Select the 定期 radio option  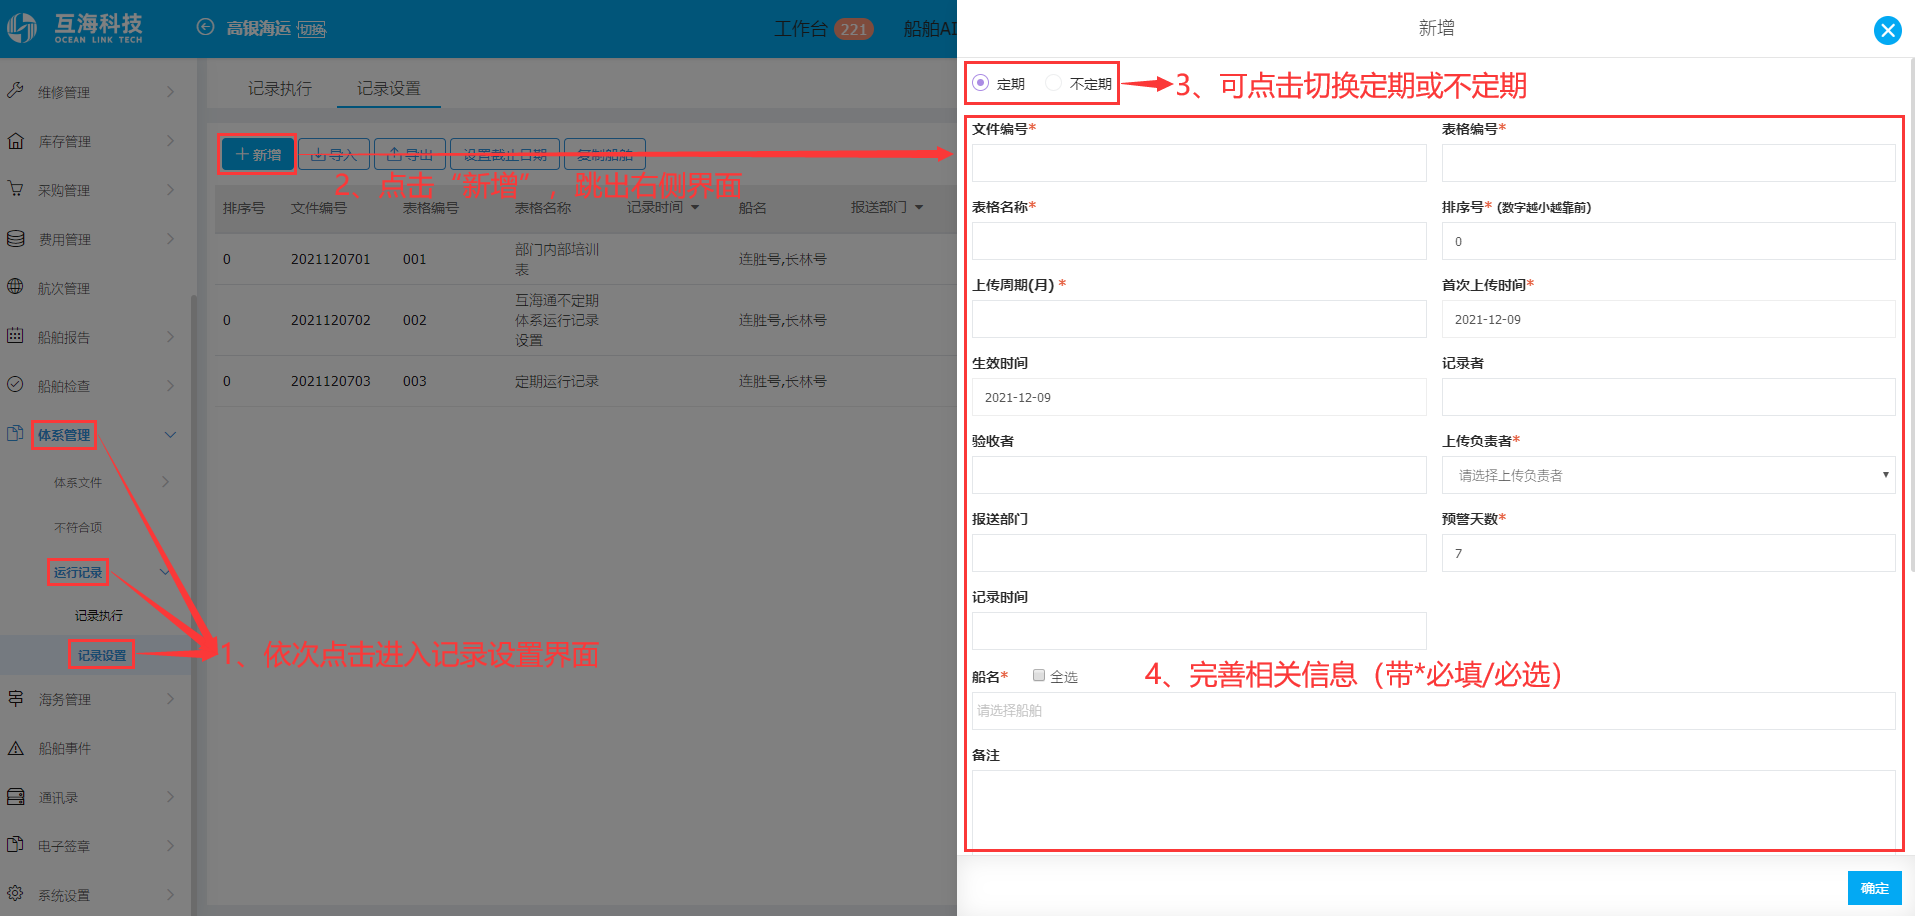pyautogui.click(x=980, y=83)
